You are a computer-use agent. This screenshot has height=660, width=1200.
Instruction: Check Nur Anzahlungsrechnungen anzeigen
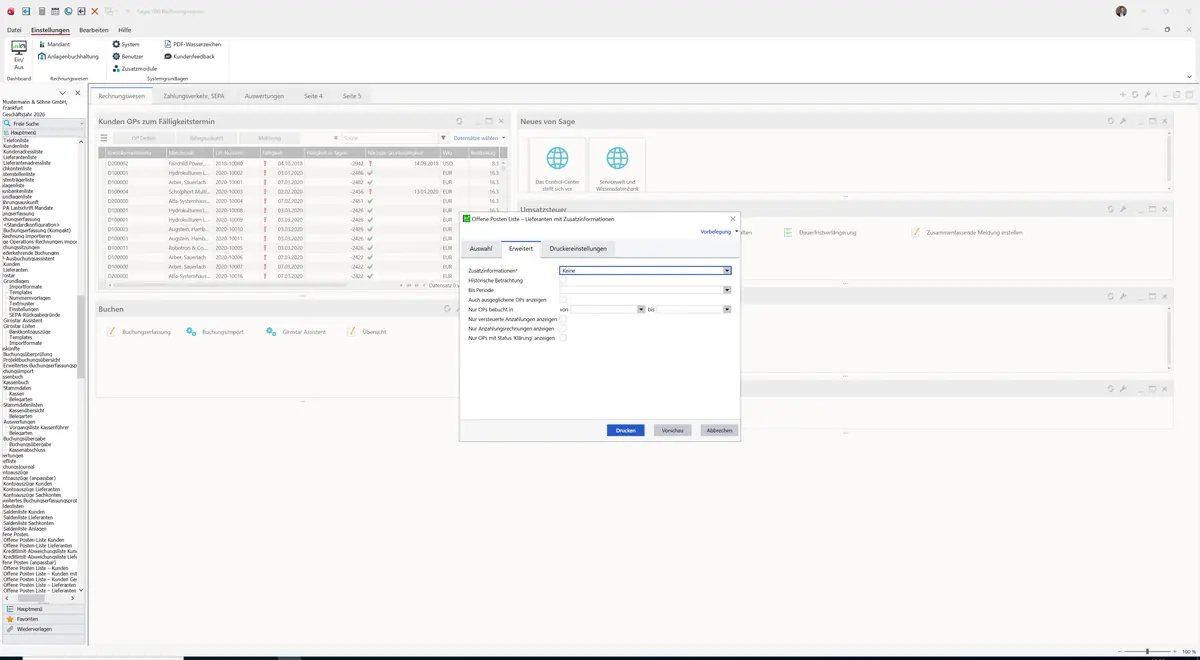coord(563,328)
